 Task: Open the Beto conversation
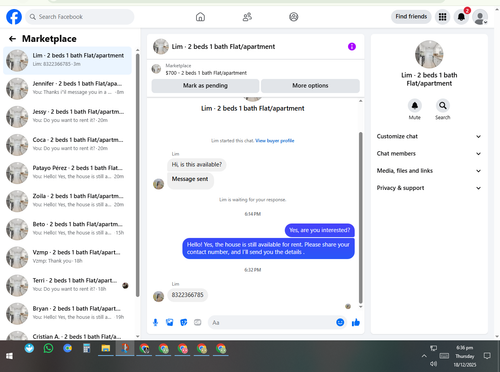[x=67, y=229]
